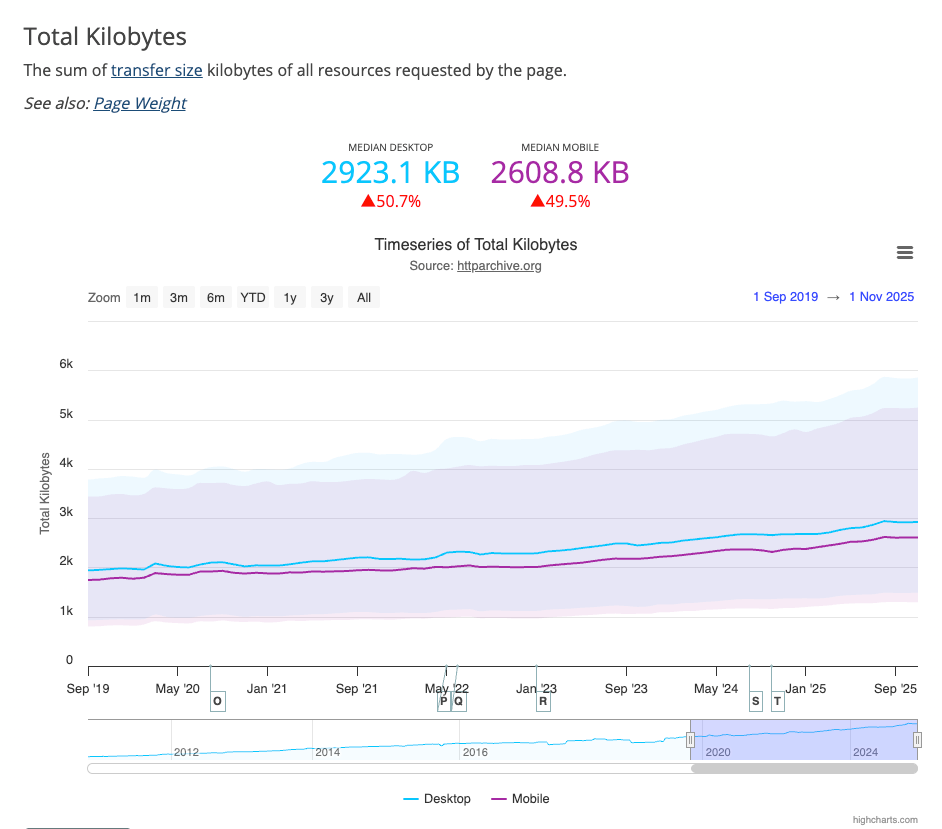Viewport: 942px width, 829px height.
Task: Show All time range
Action: [364, 297]
